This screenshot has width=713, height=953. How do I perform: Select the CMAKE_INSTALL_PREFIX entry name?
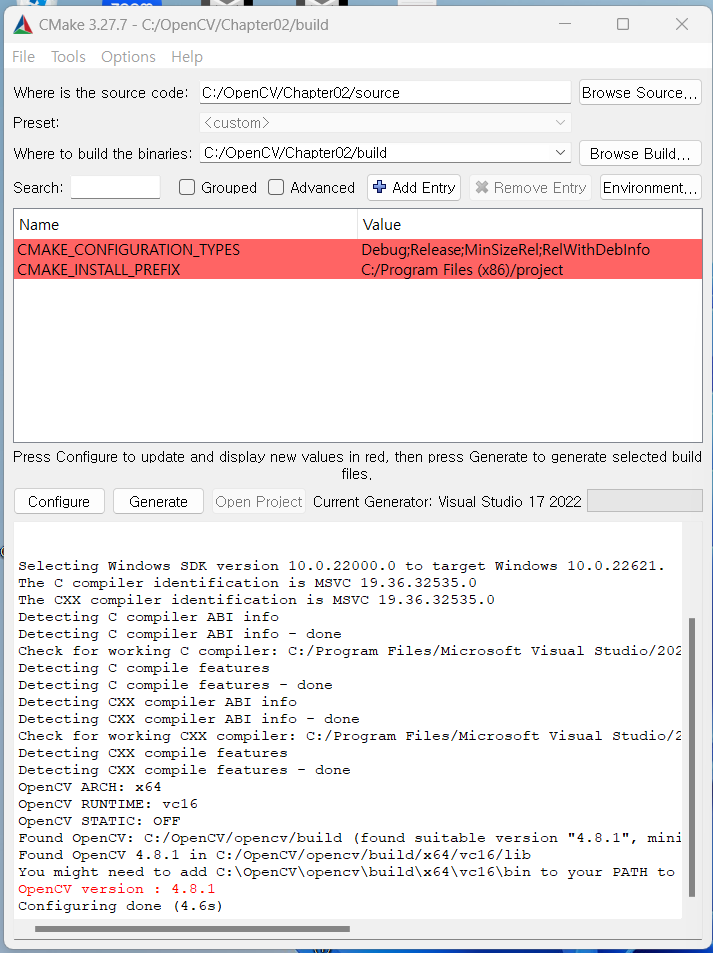[99, 270]
